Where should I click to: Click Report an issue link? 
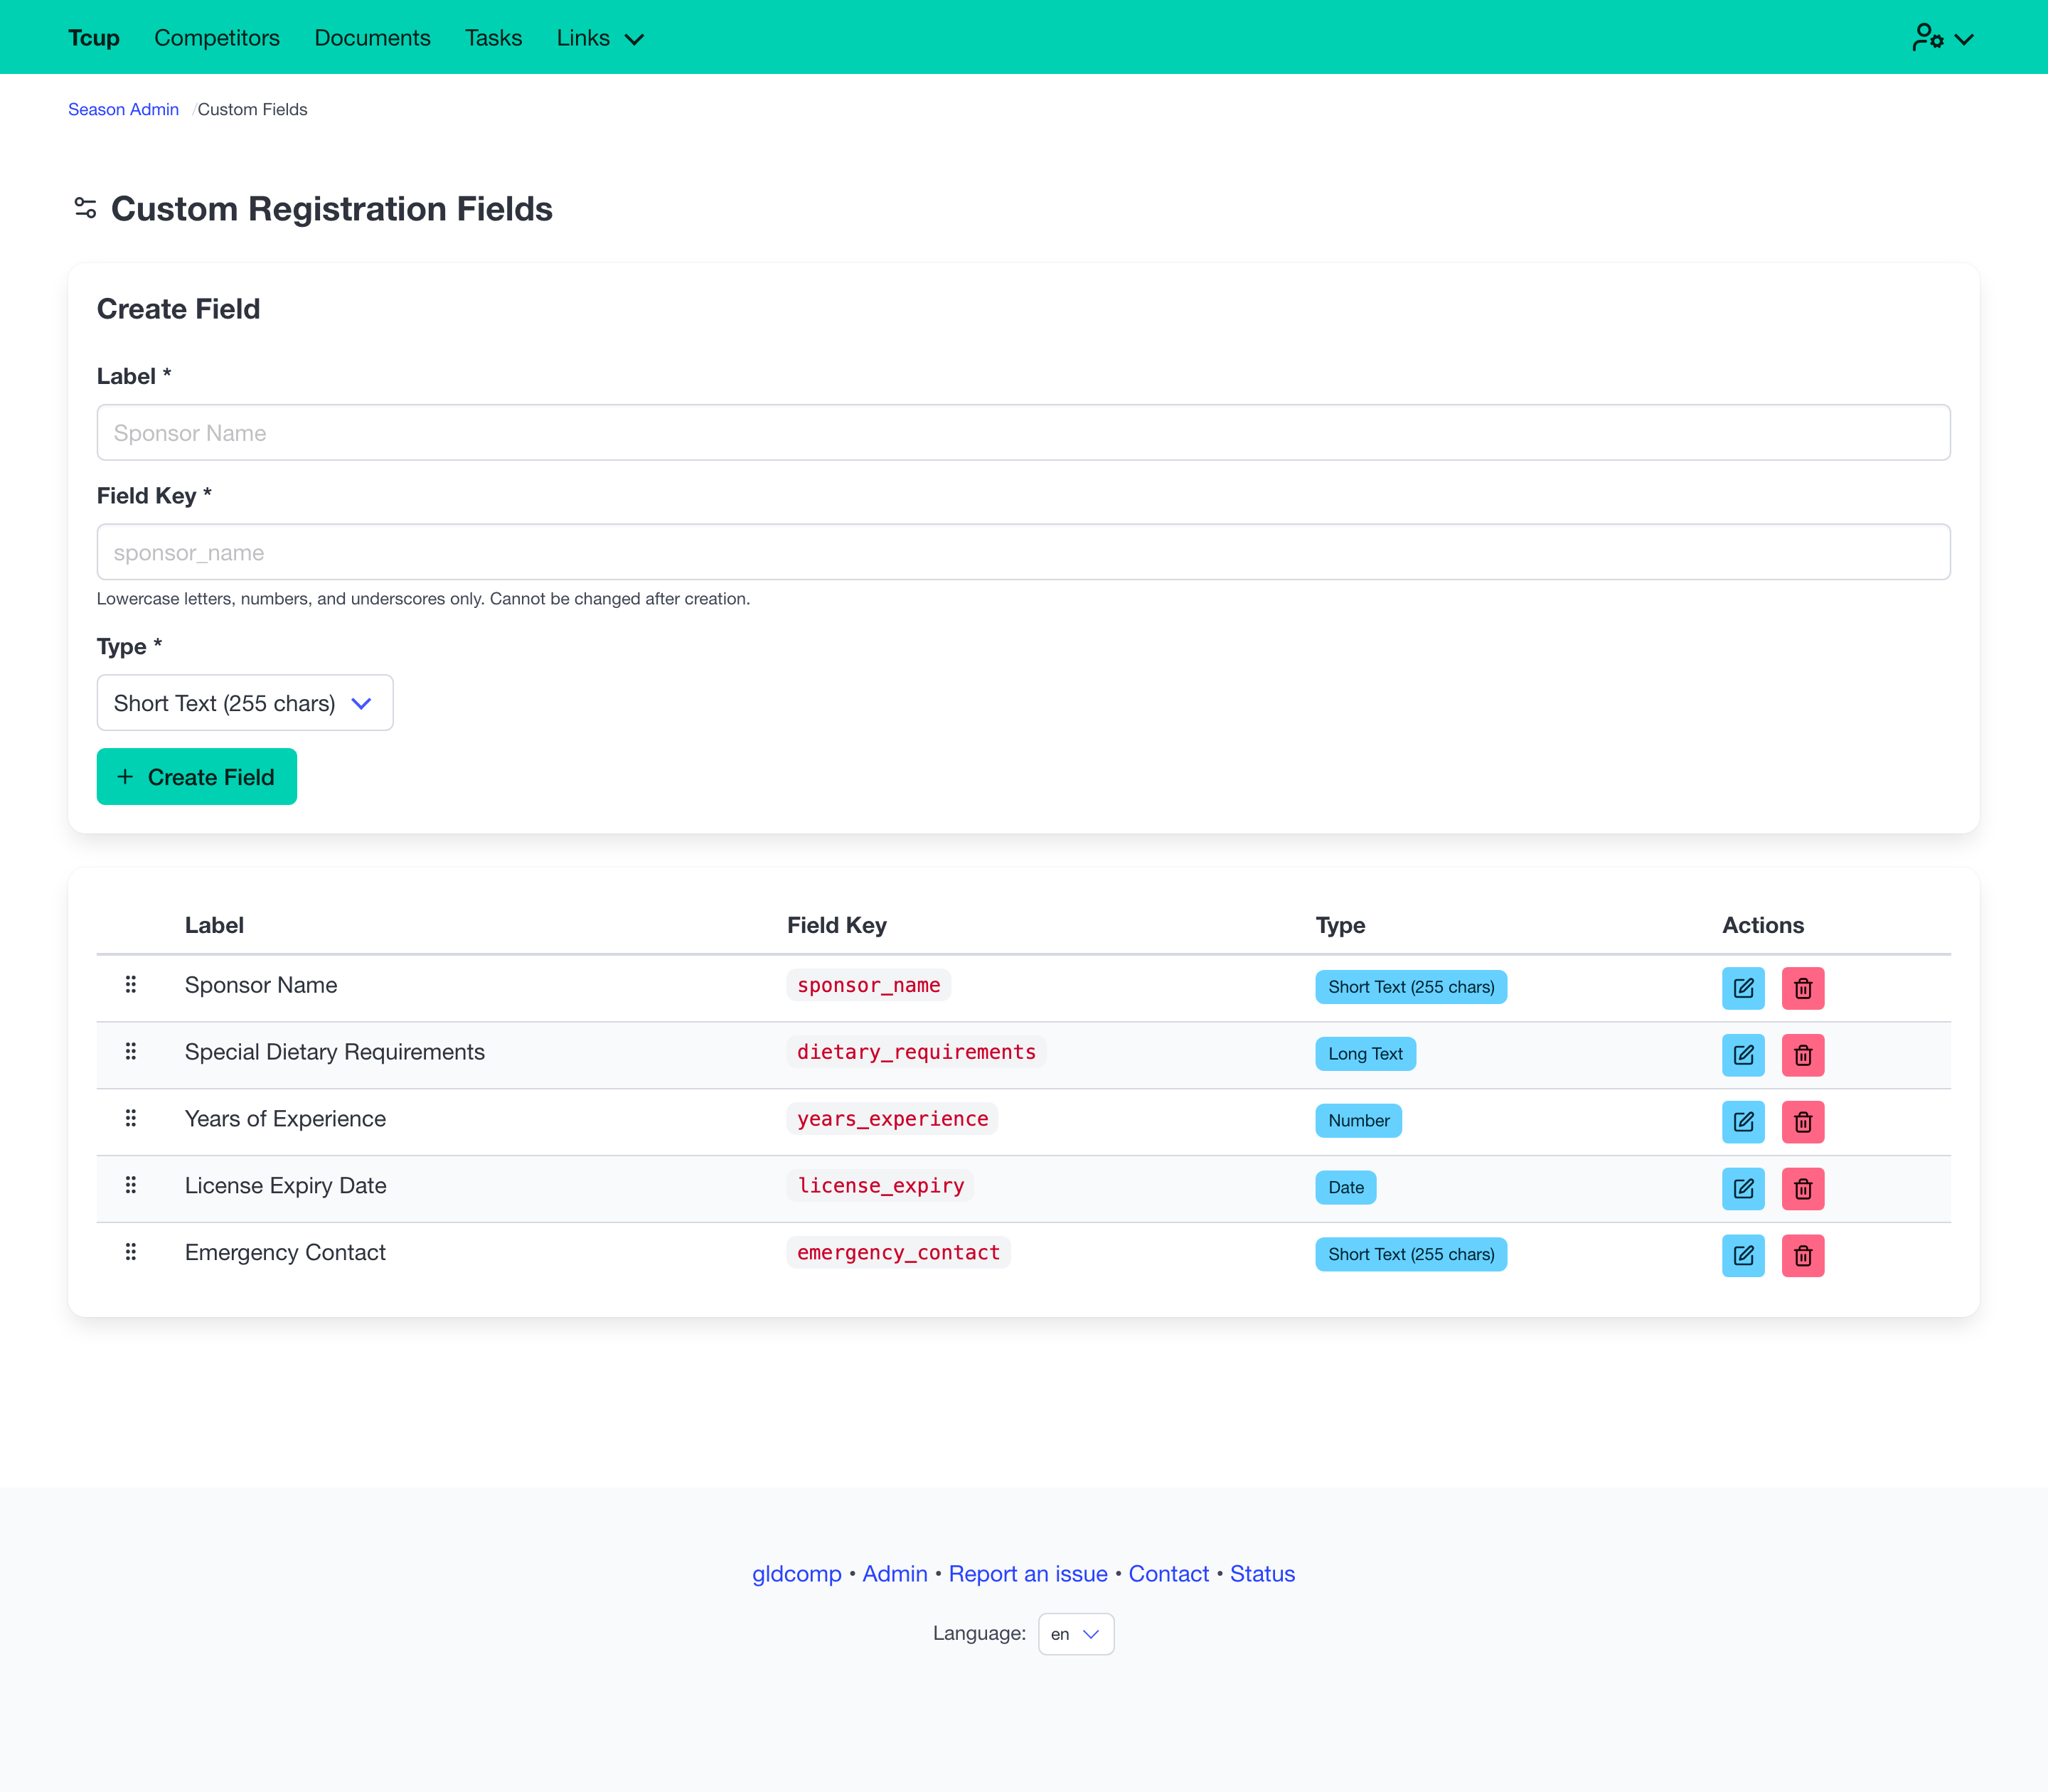1028,1574
